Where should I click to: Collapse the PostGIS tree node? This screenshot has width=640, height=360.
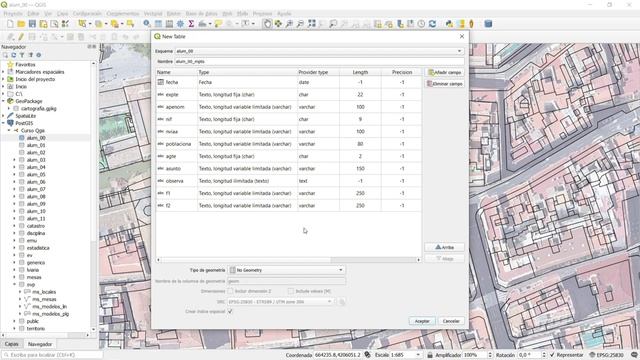point(3,123)
